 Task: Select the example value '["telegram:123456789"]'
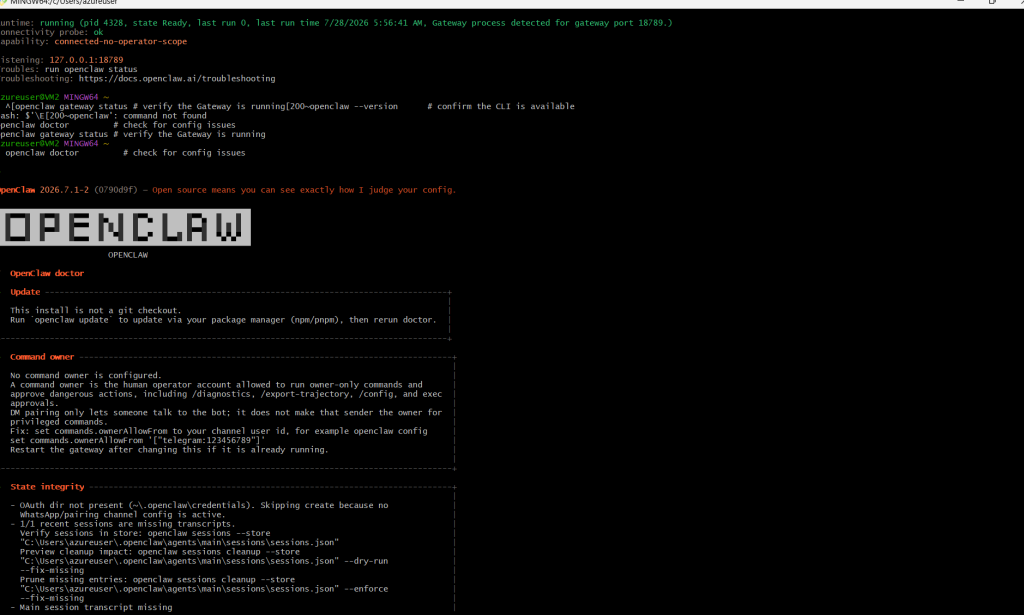click(207, 441)
